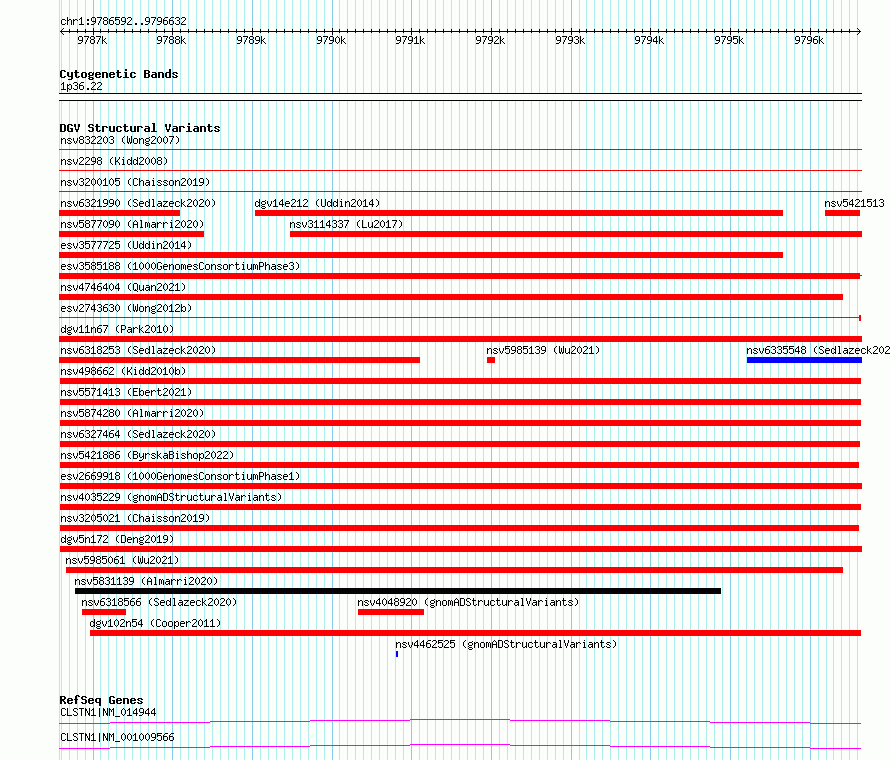Viewport: 890px width, 760px height.
Task: Click the 9793k ruler position
Action: 570,40
